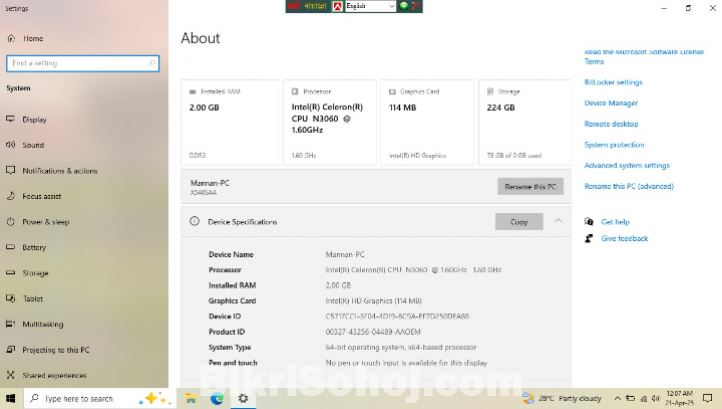Click the taskbar clock showing 12:07 AM
722x409 pixels.
tap(679, 398)
